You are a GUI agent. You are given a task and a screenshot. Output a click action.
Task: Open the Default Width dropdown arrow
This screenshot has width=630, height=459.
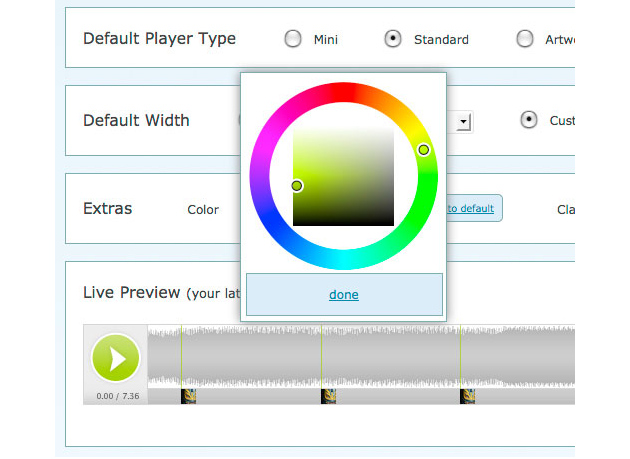coord(464,122)
